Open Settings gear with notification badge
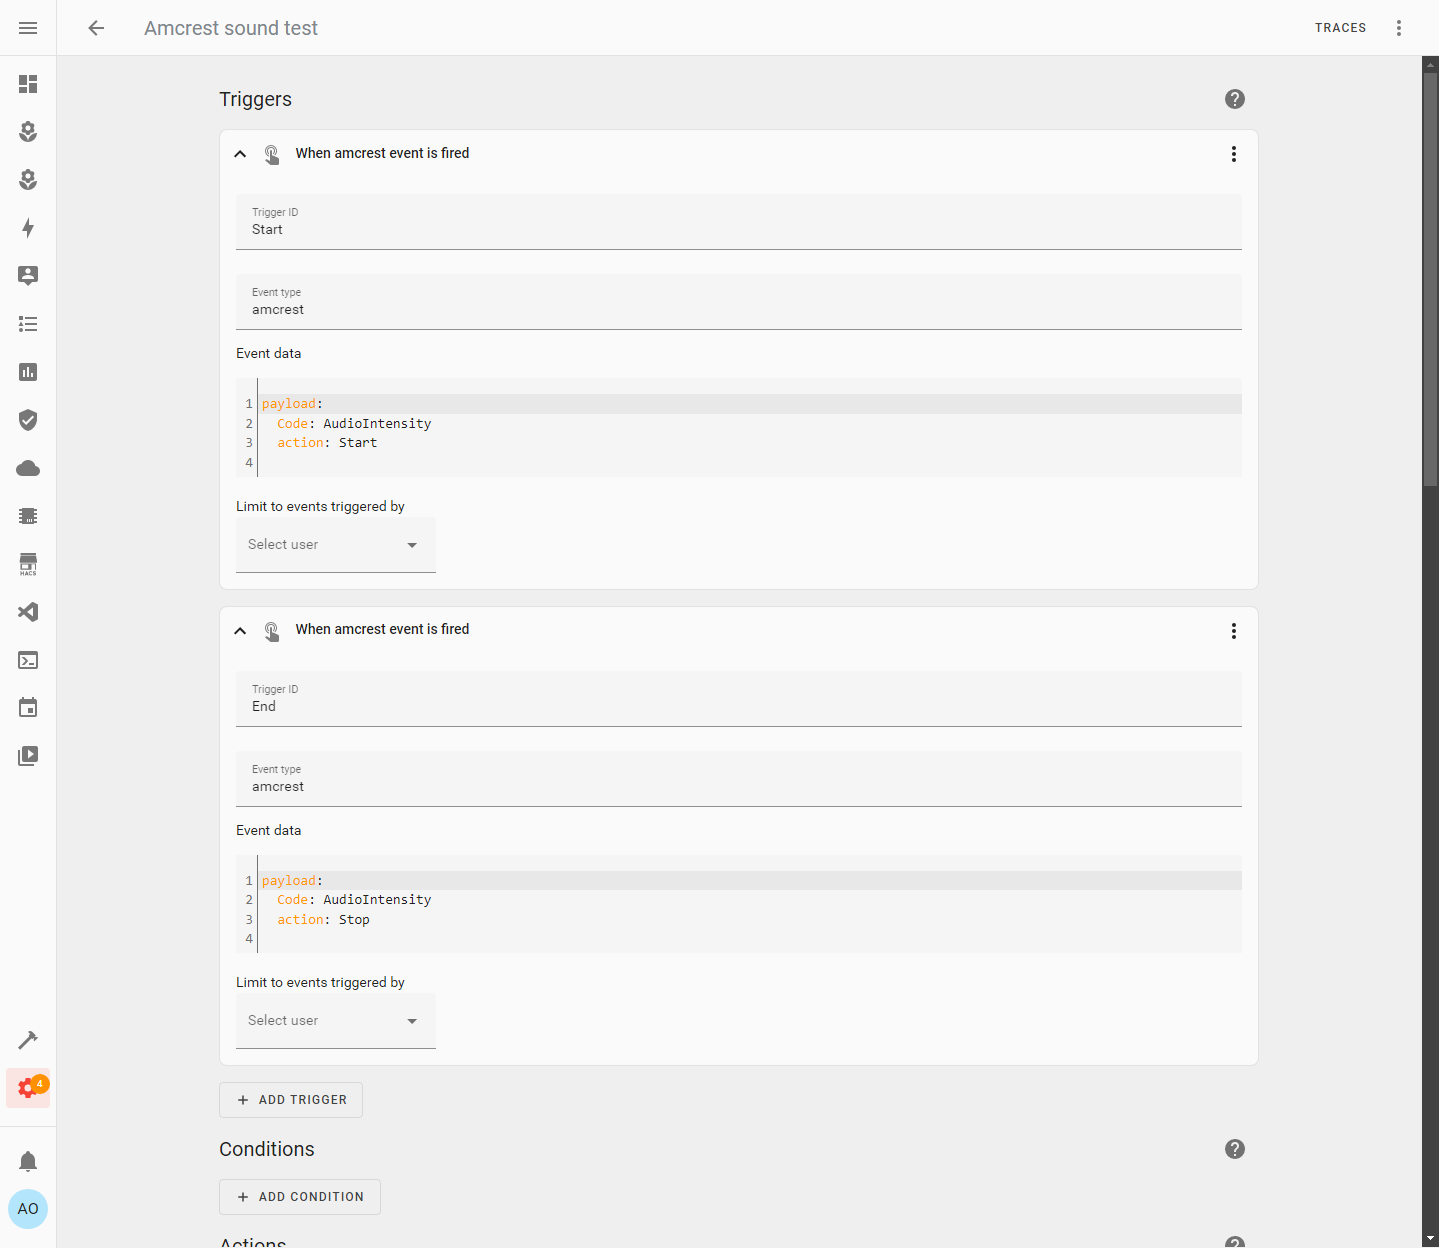 point(27,1088)
